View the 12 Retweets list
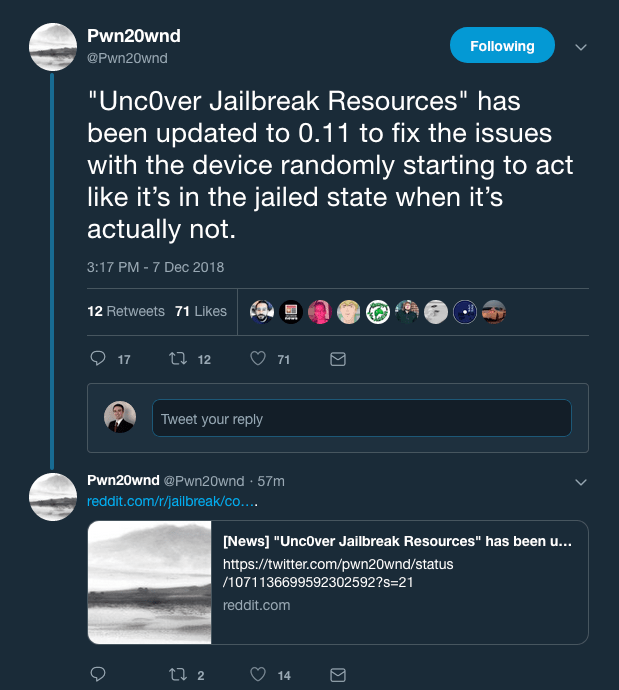 (126, 311)
